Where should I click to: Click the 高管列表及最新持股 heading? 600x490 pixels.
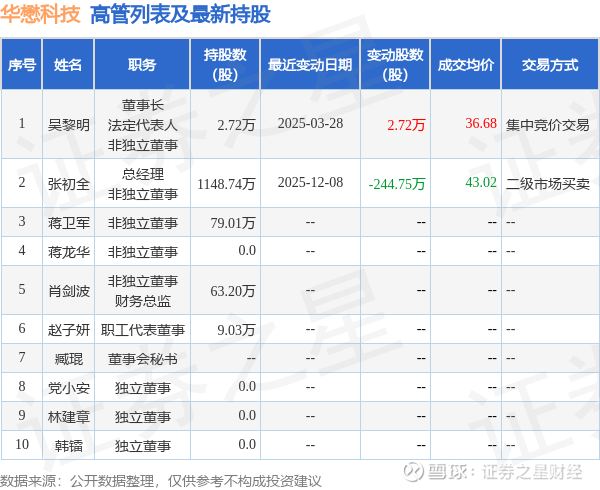180,15
